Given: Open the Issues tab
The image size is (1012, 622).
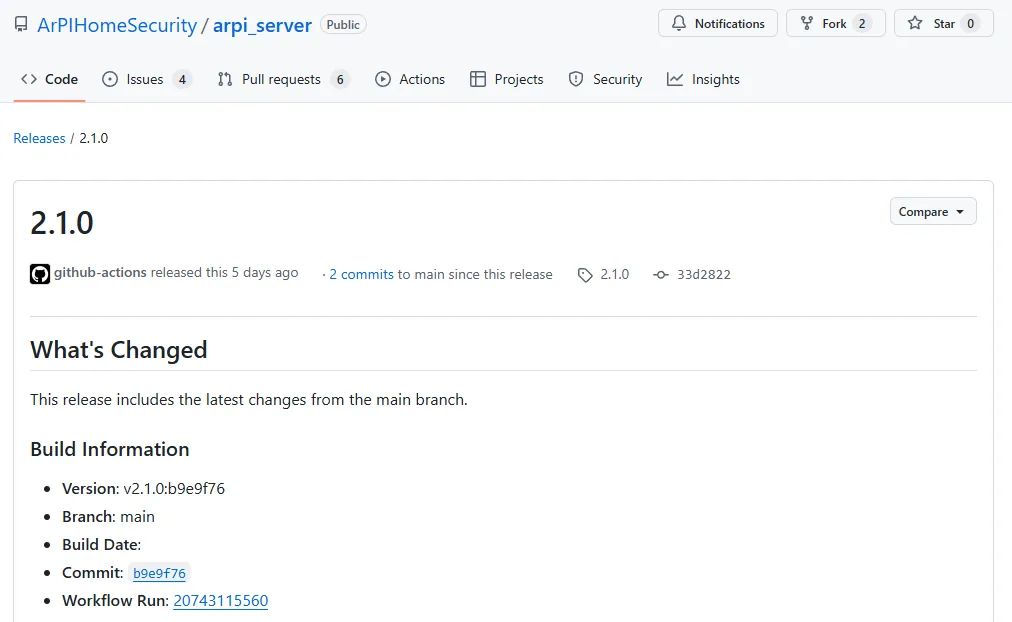Looking at the screenshot, I should 146,80.
